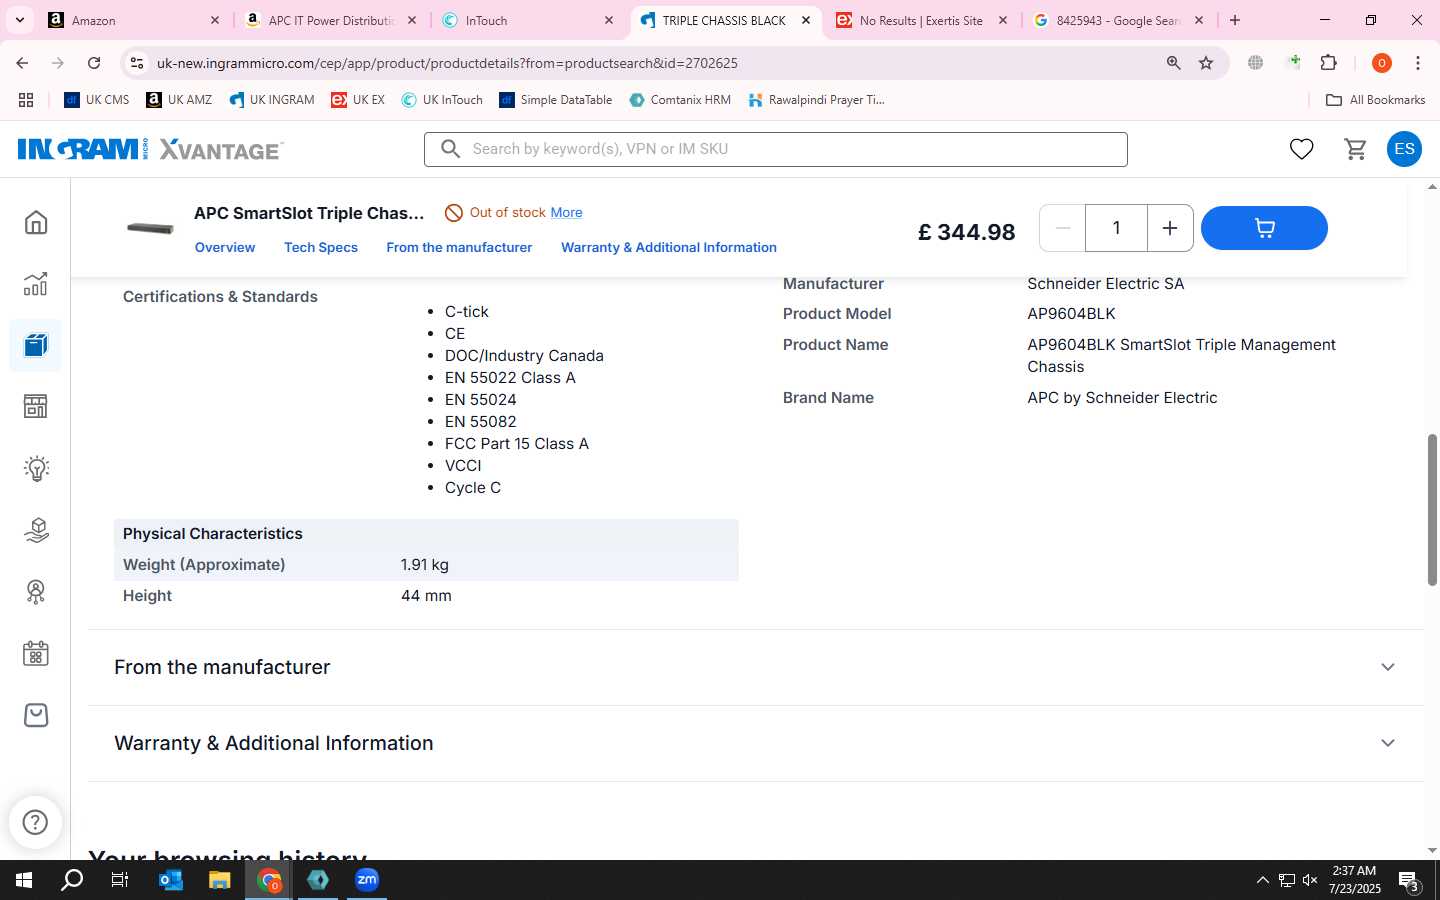
Task: Open Outlook from the taskbar
Action: pyautogui.click(x=171, y=880)
